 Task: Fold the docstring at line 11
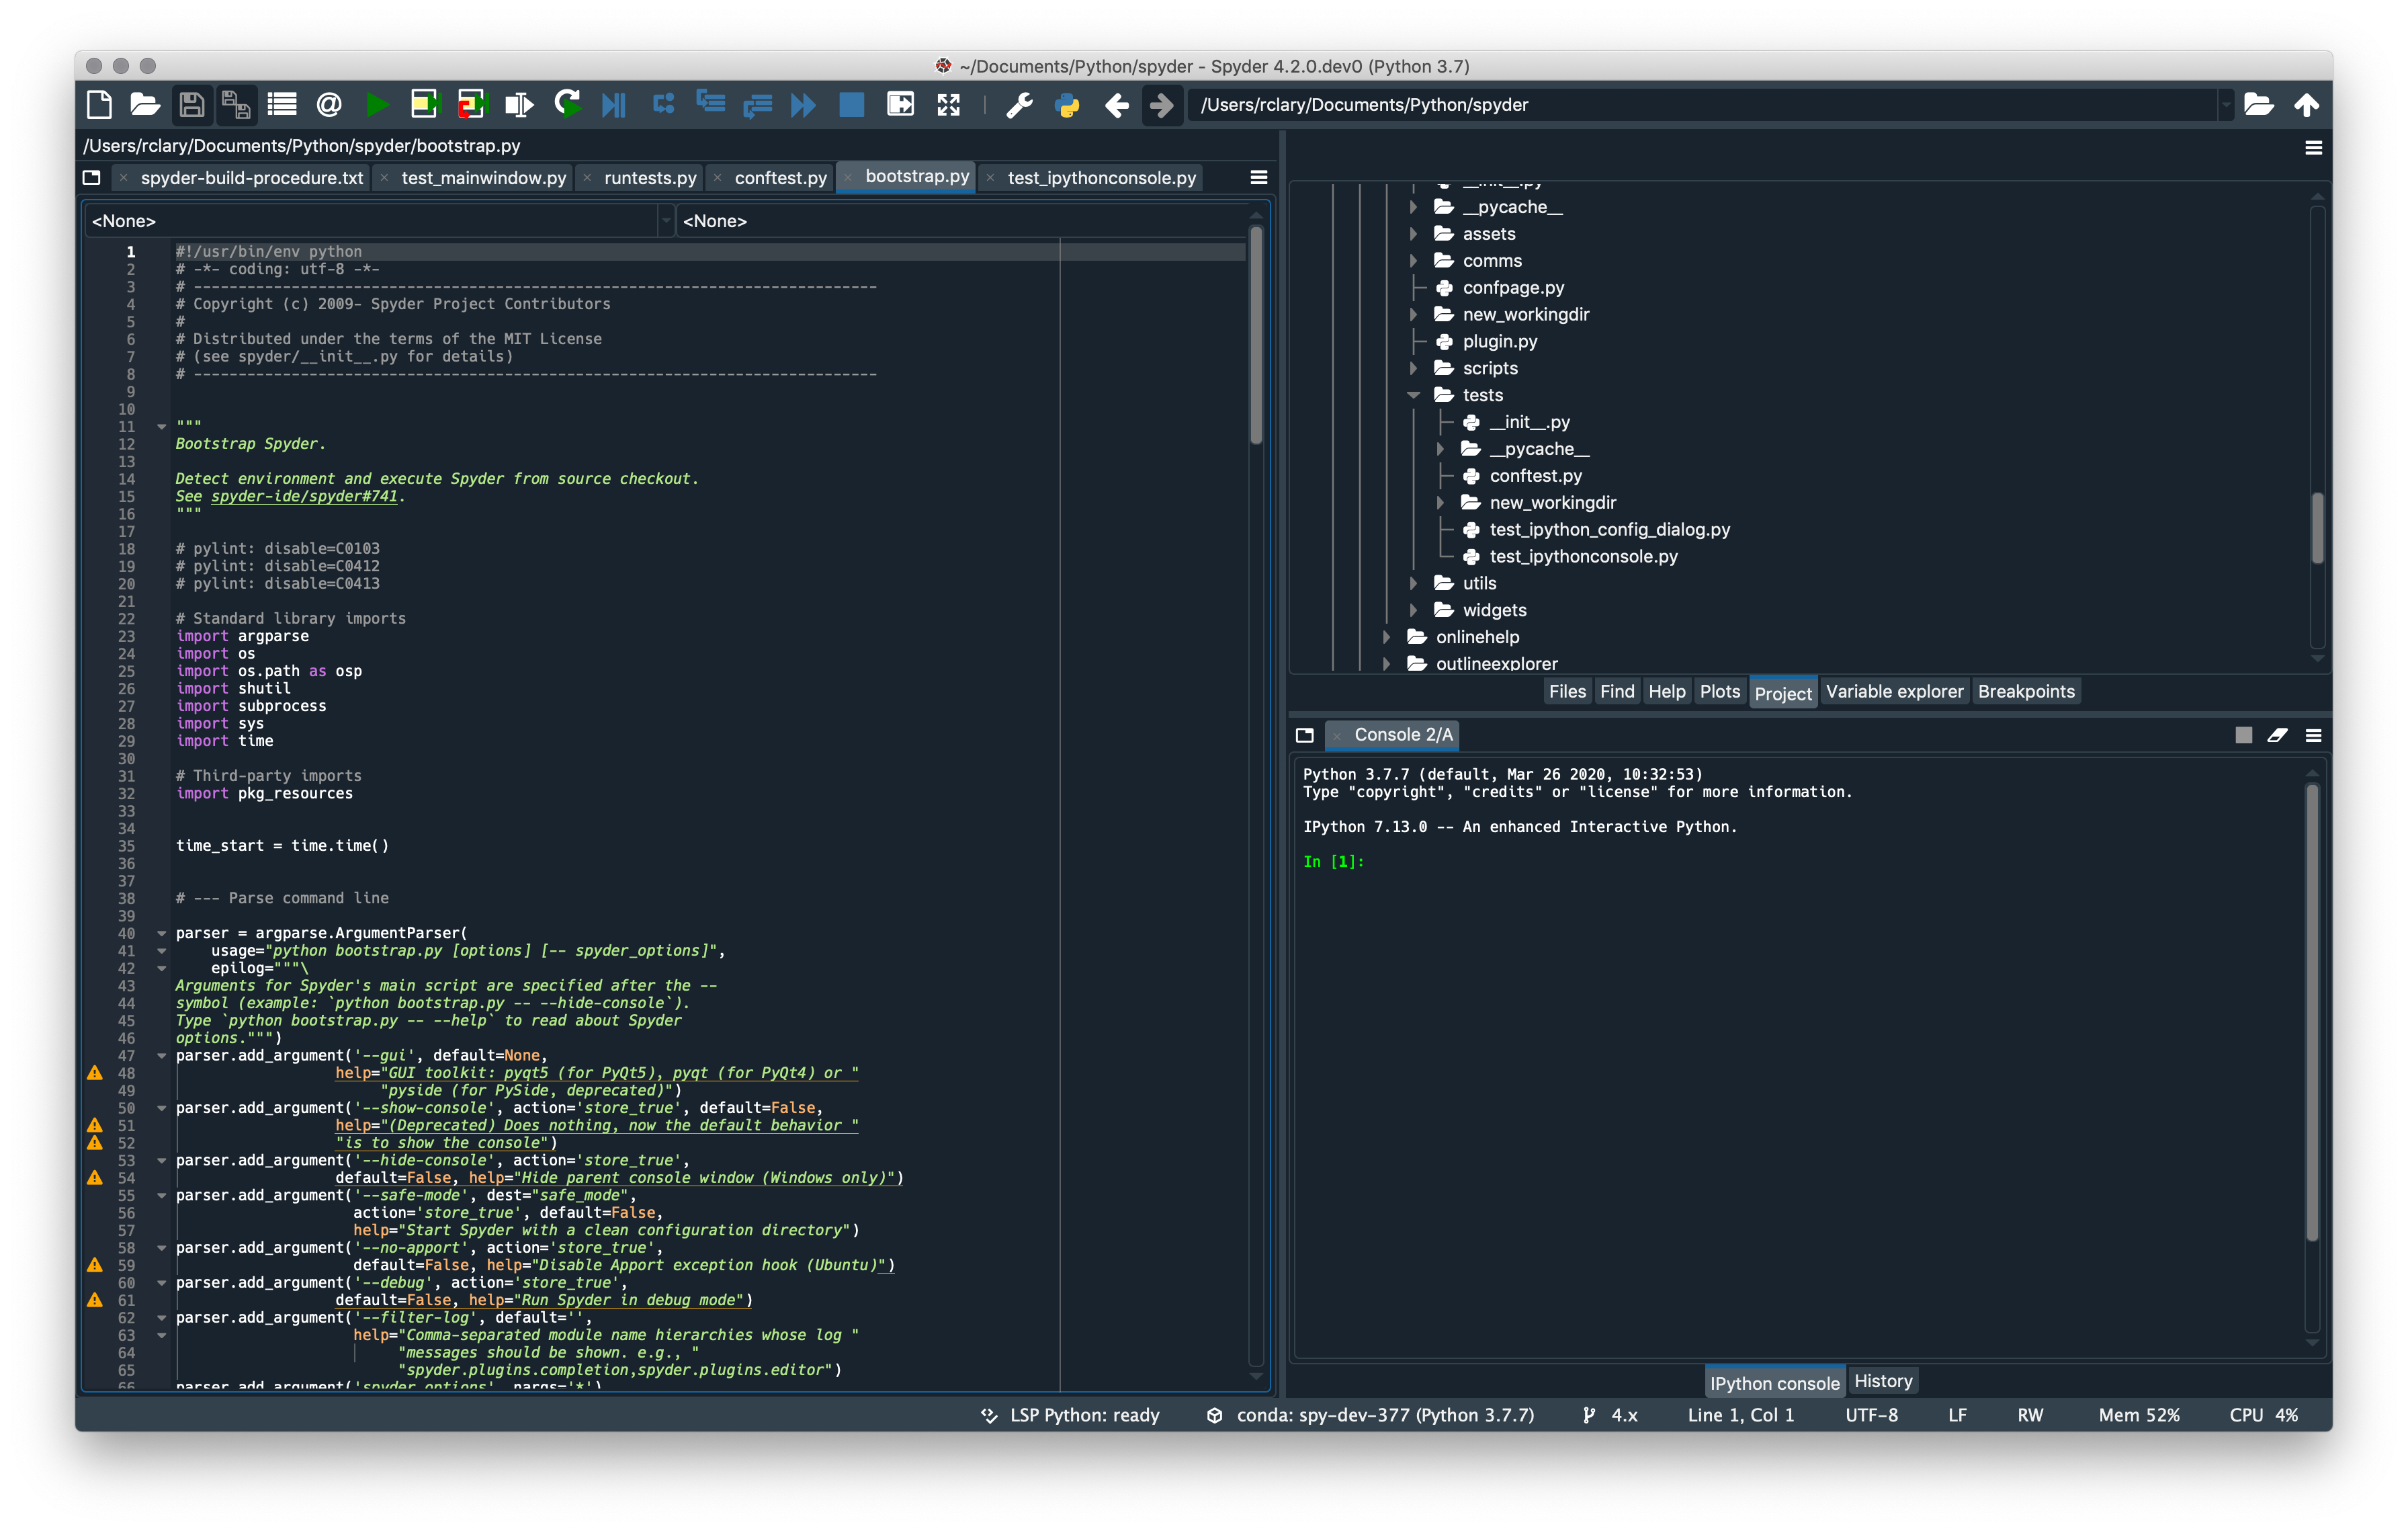pos(162,426)
